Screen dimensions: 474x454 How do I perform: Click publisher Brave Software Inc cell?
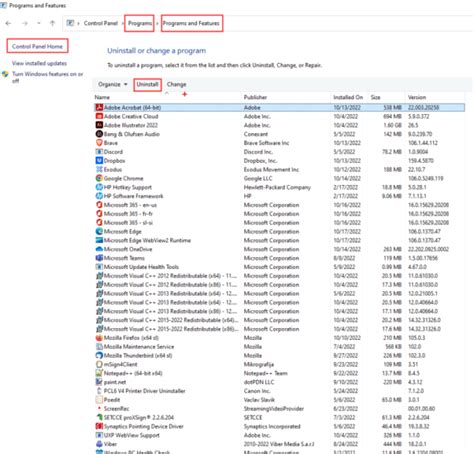coord(266,143)
